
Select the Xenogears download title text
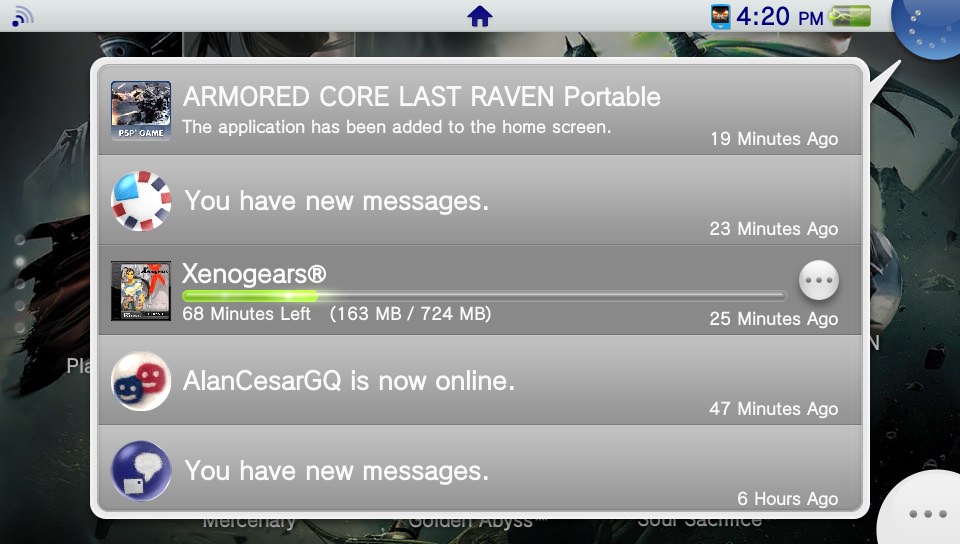point(254,274)
